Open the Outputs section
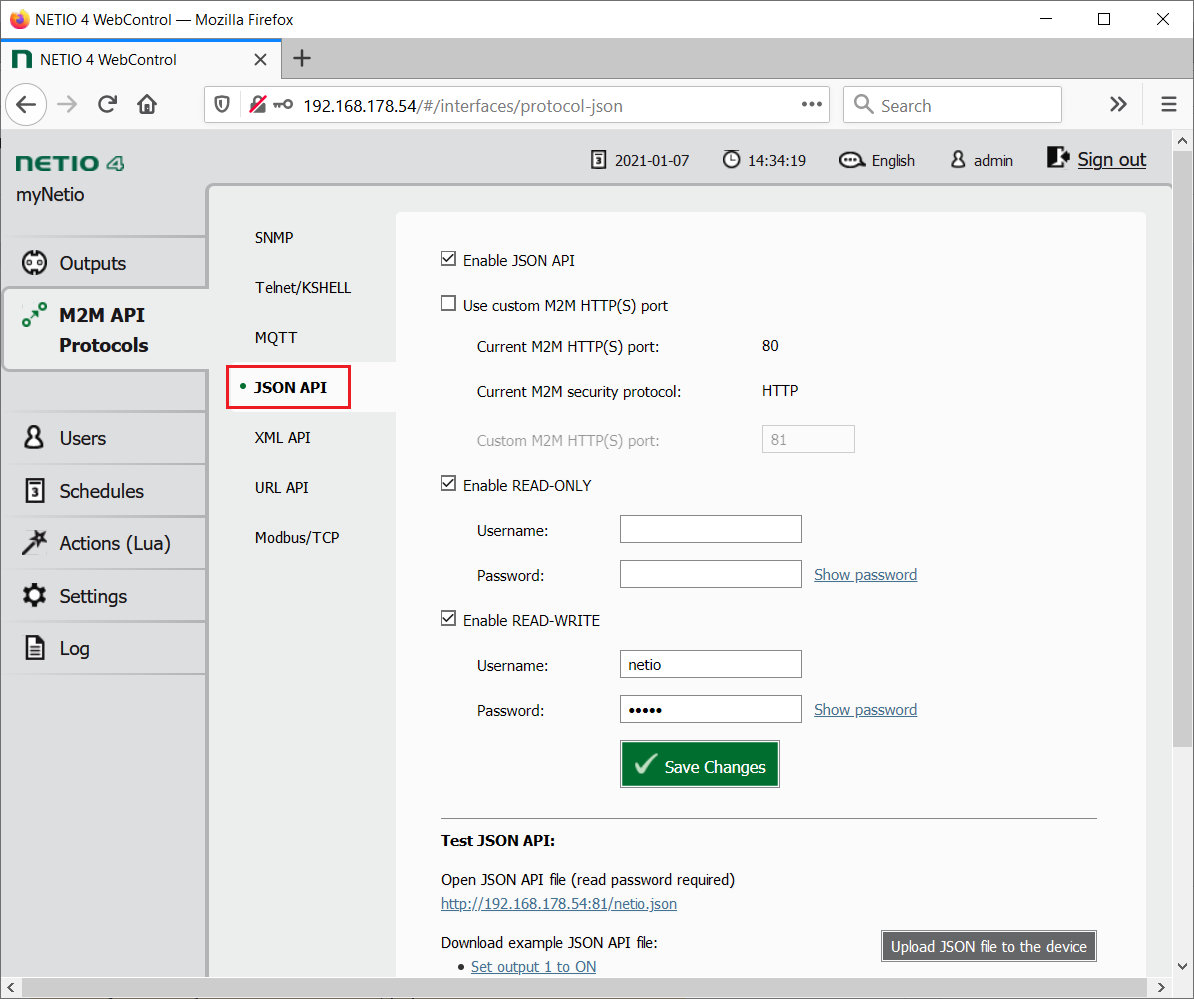This screenshot has height=999, width=1194. point(104,263)
